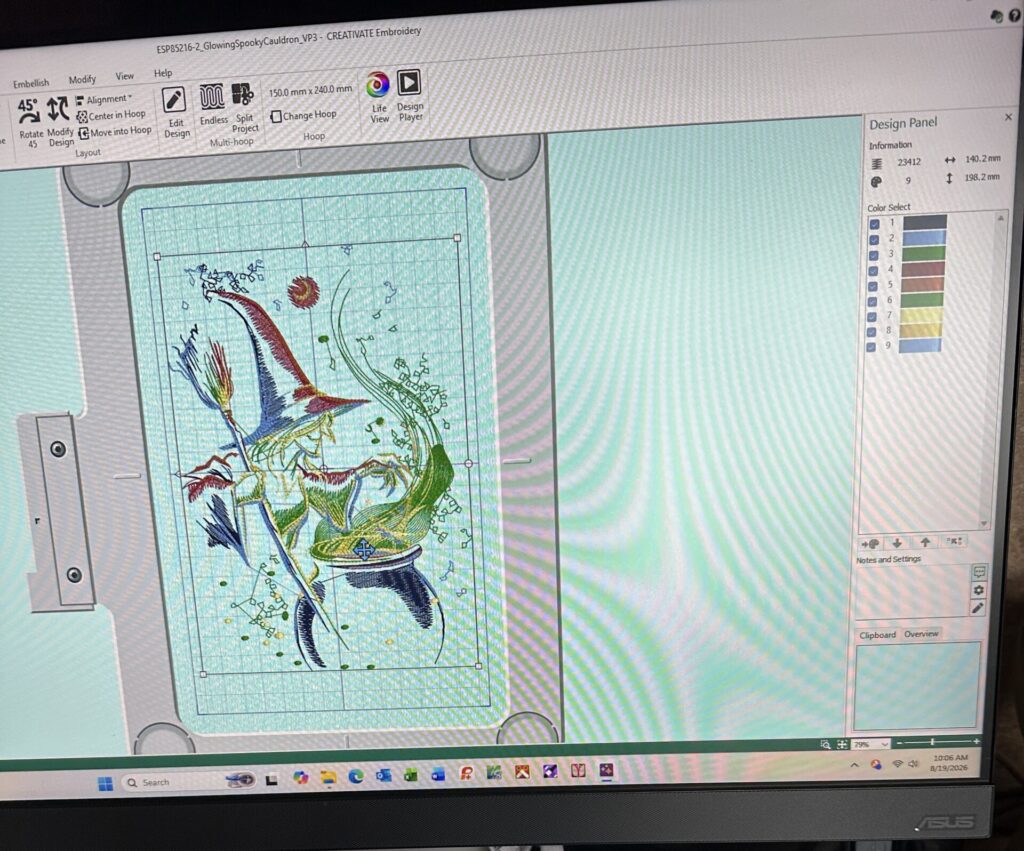Open Edit Design
This screenshot has height=851, width=1024.
coord(175,112)
